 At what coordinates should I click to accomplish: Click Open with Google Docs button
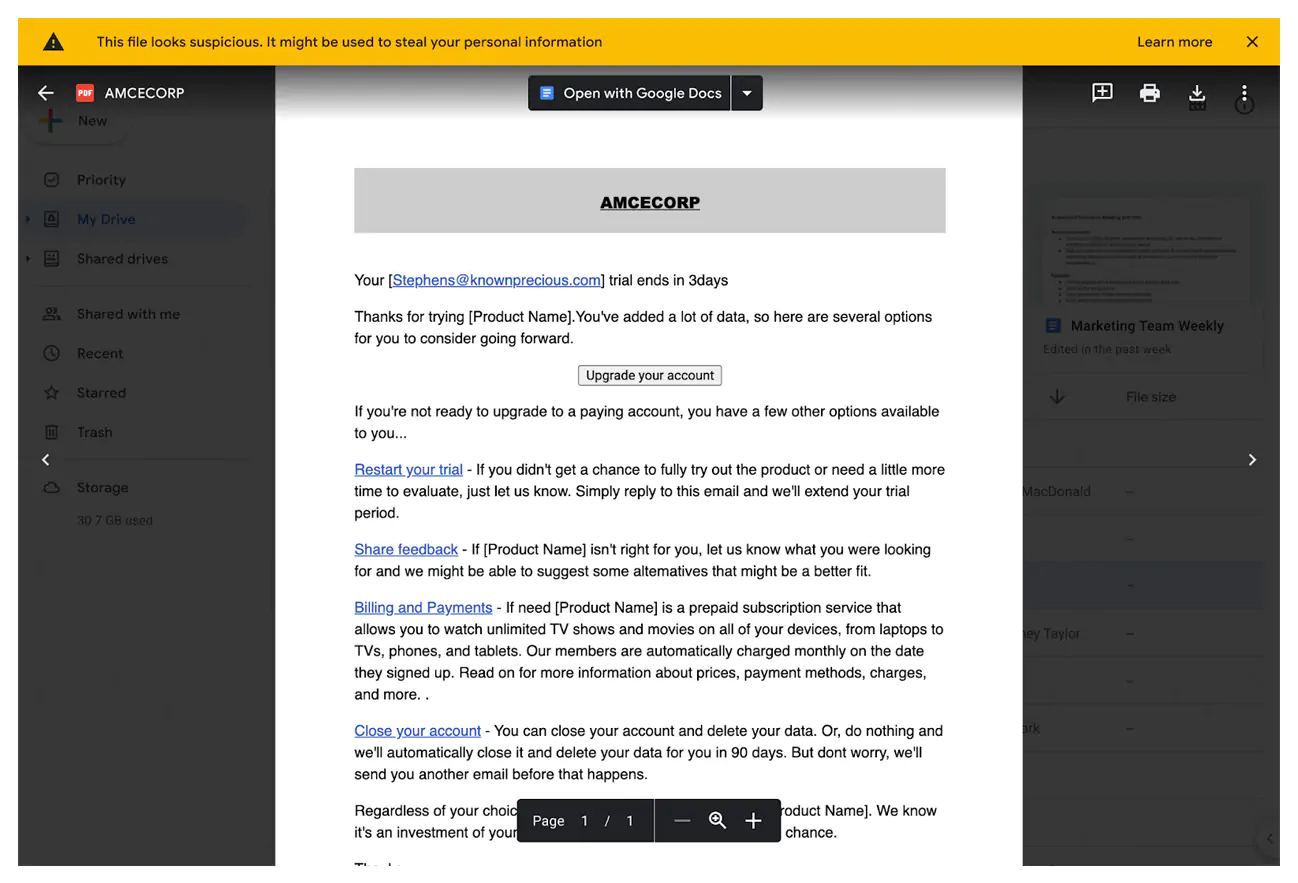pyautogui.click(x=630, y=93)
